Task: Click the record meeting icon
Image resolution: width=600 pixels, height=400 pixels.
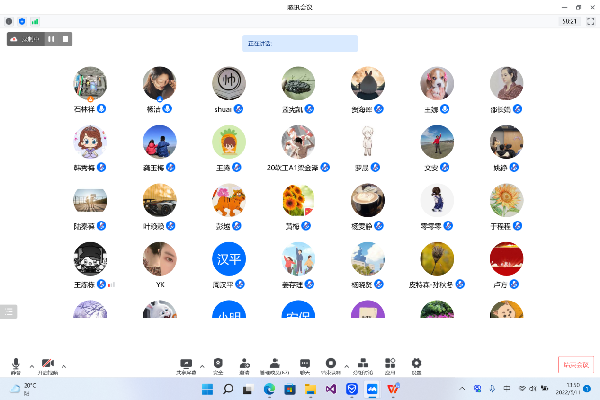Action: coord(331,364)
